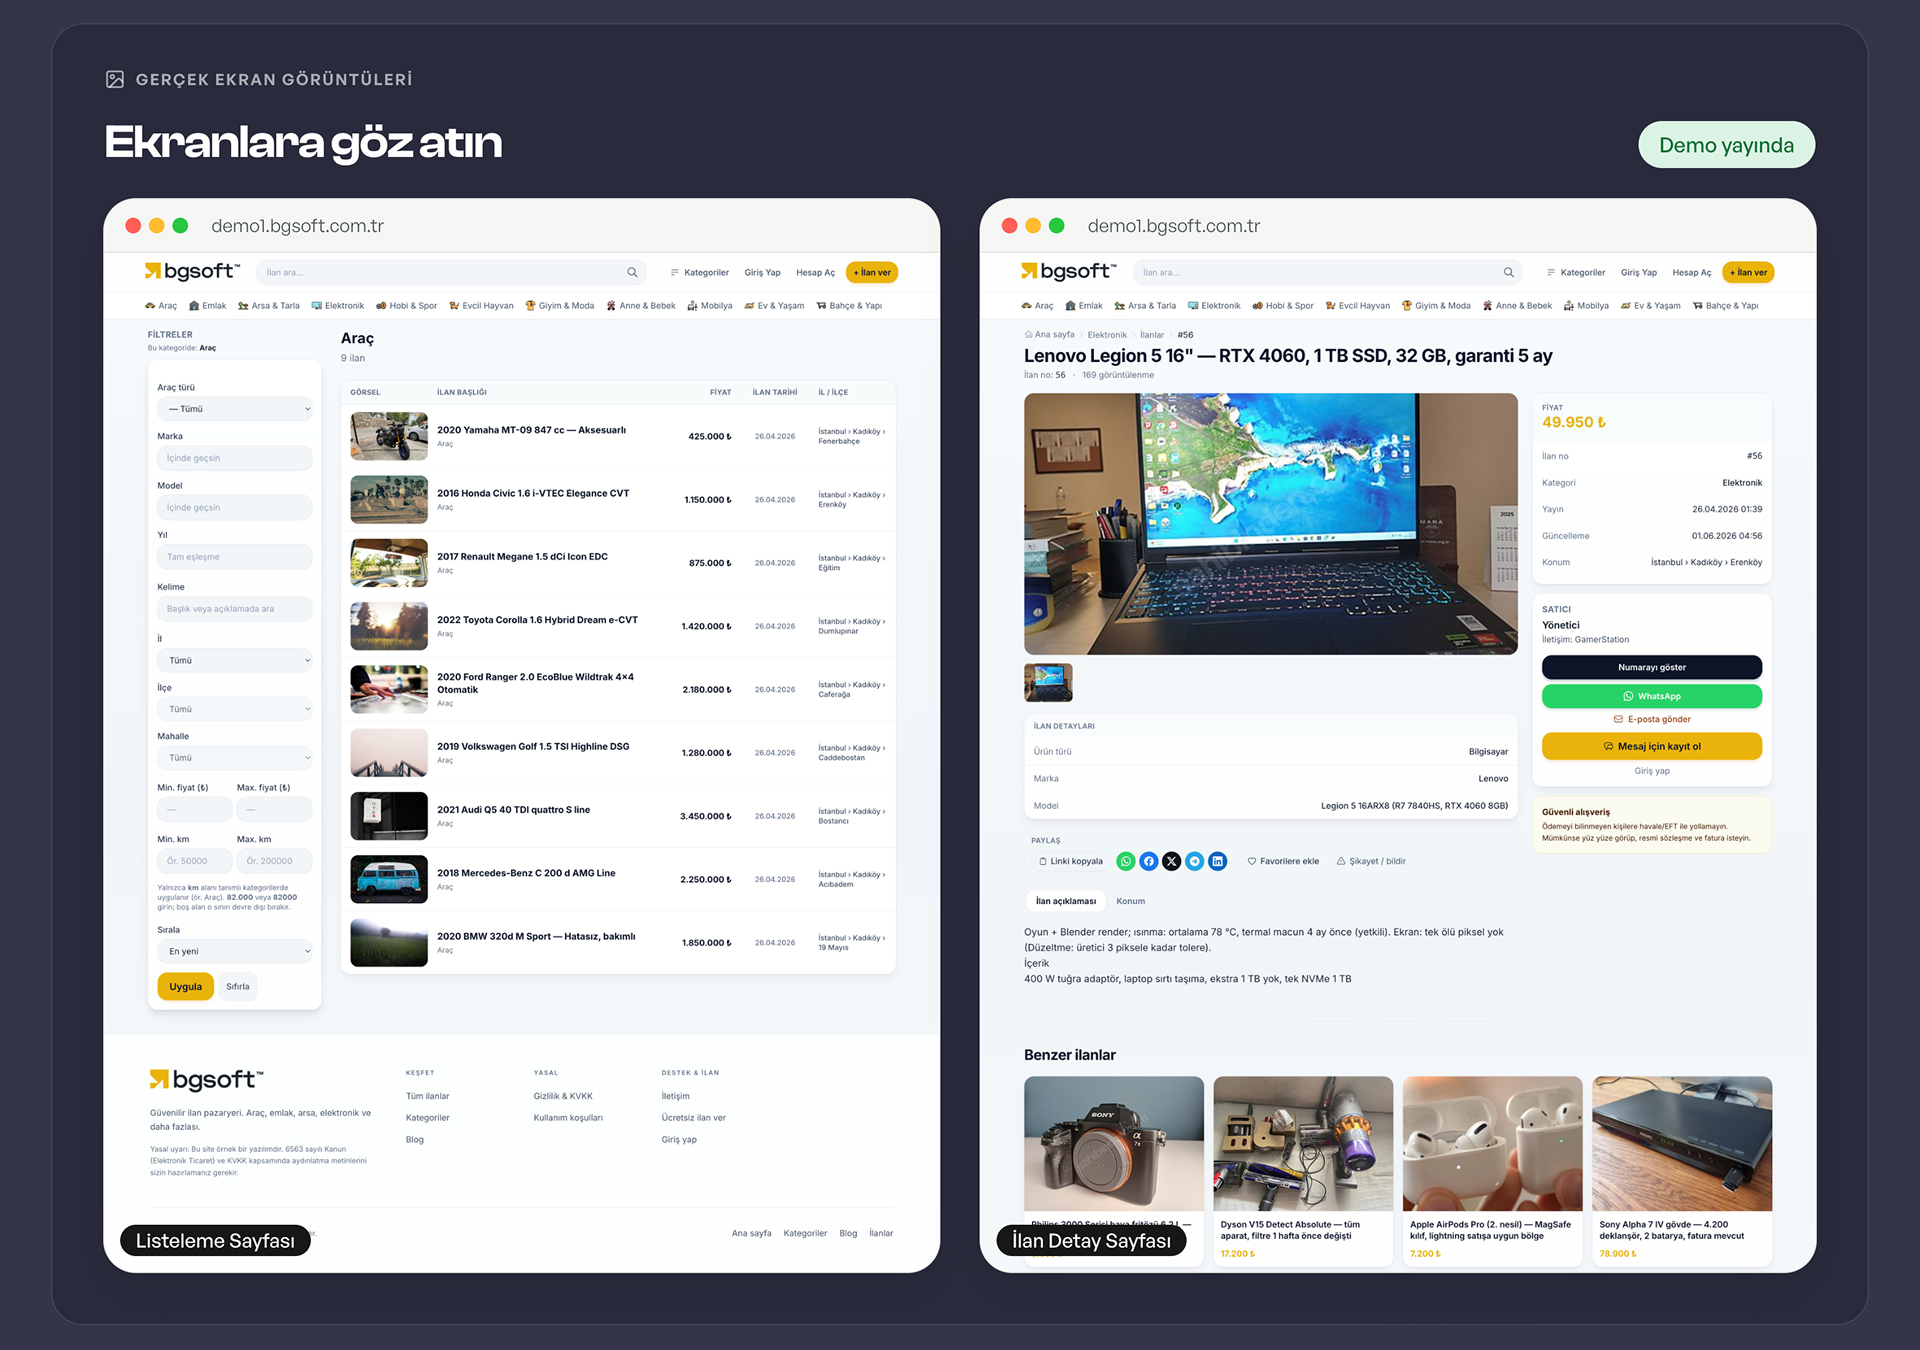Image resolution: width=1920 pixels, height=1350 pixels.
Task: Open Evcil Hayvan in the listing page nav
Action: tap(482, 306)
